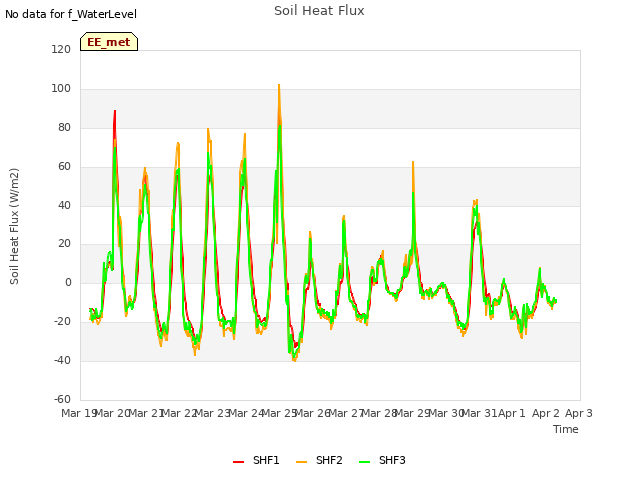The image size is (640, 480).
Task: Toggle the SHF3 legend entry
Action: click(x=382, y=460)
